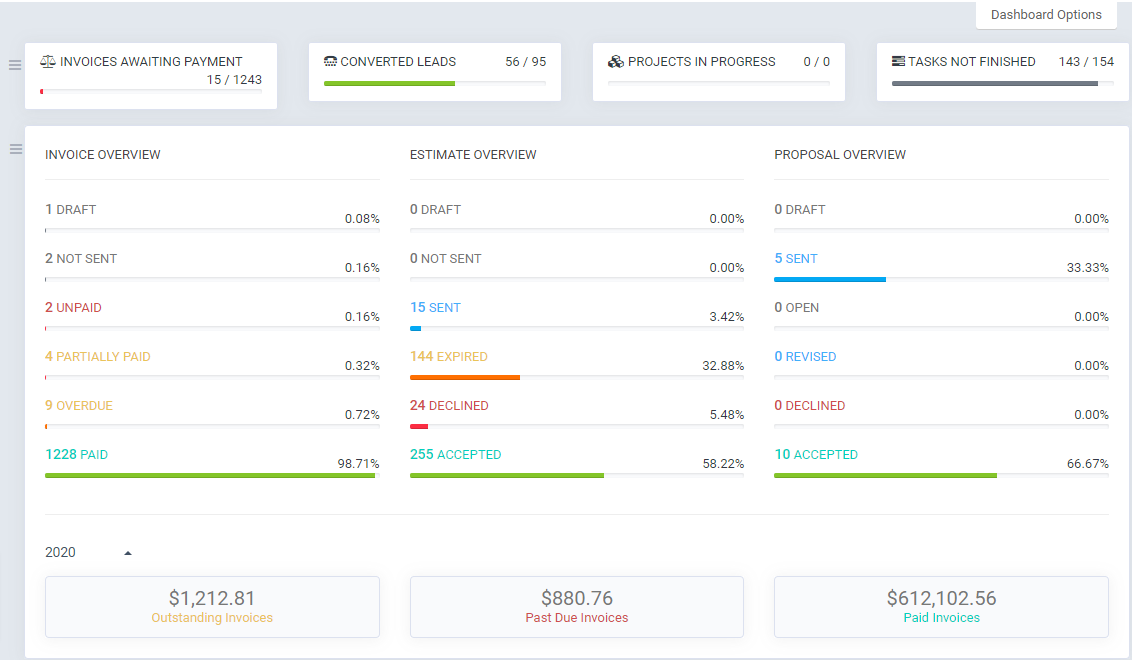The height and width of the screenshot is (660, 1132).
Task: View the 255 Accepted estimates
Action: pos(456,455)
